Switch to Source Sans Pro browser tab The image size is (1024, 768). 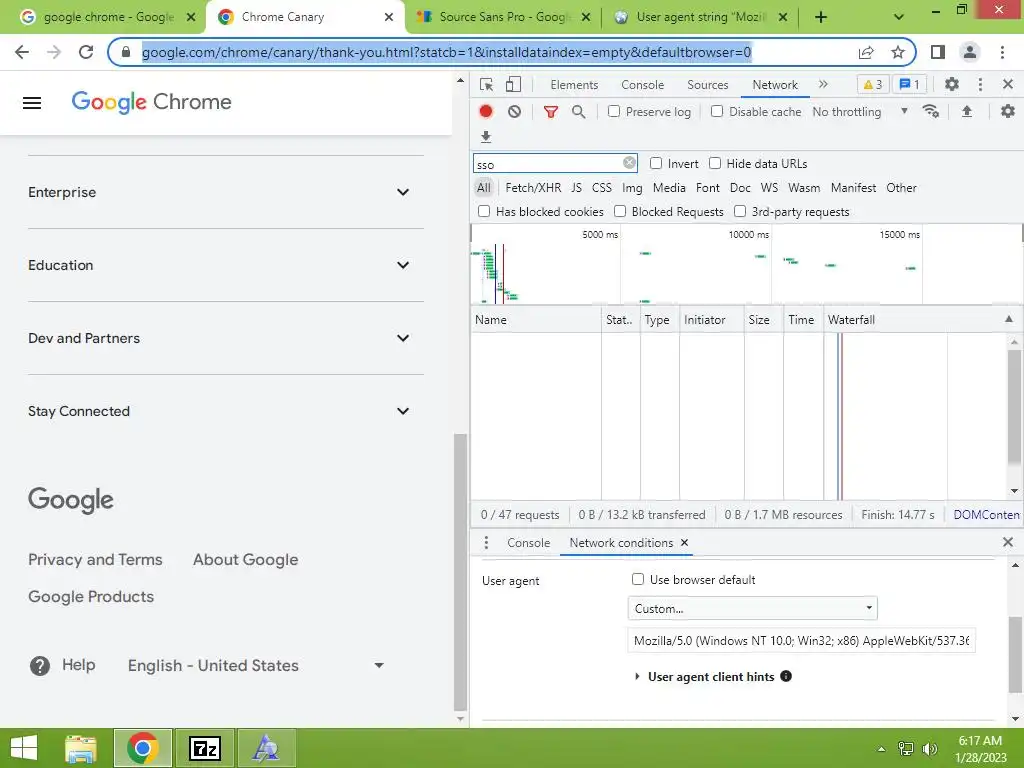(x=503, y=17)
